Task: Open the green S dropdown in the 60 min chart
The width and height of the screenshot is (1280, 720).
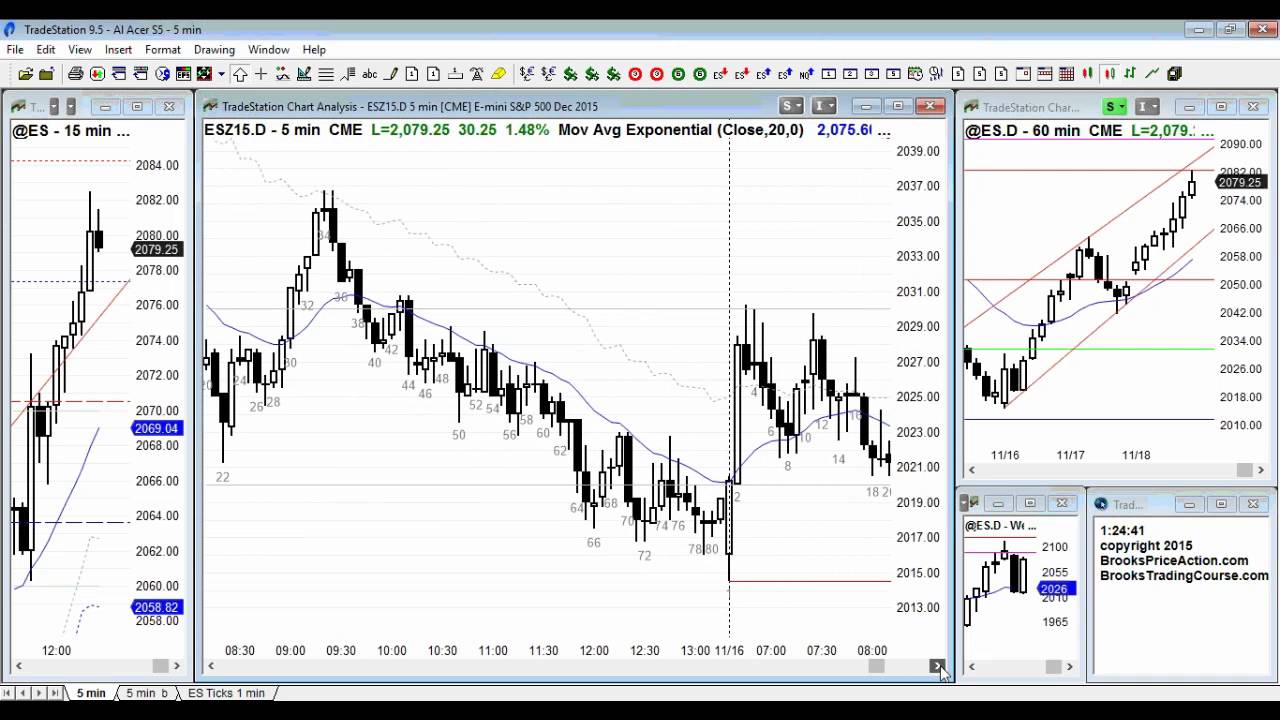Action: click(x=1116, y=106)
